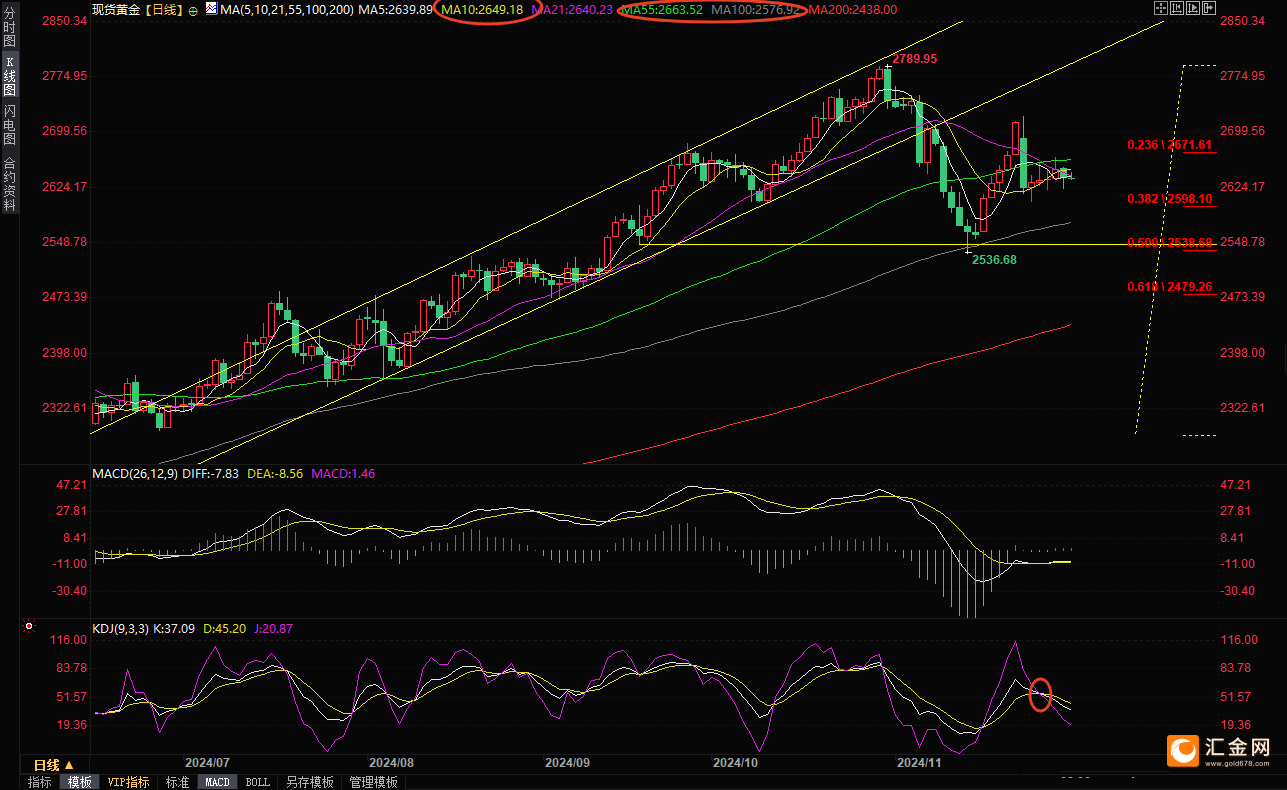This screenshot has height=790, width=1287.
Task: Select the 模板 bottom tab
Action: pos(79,782)
